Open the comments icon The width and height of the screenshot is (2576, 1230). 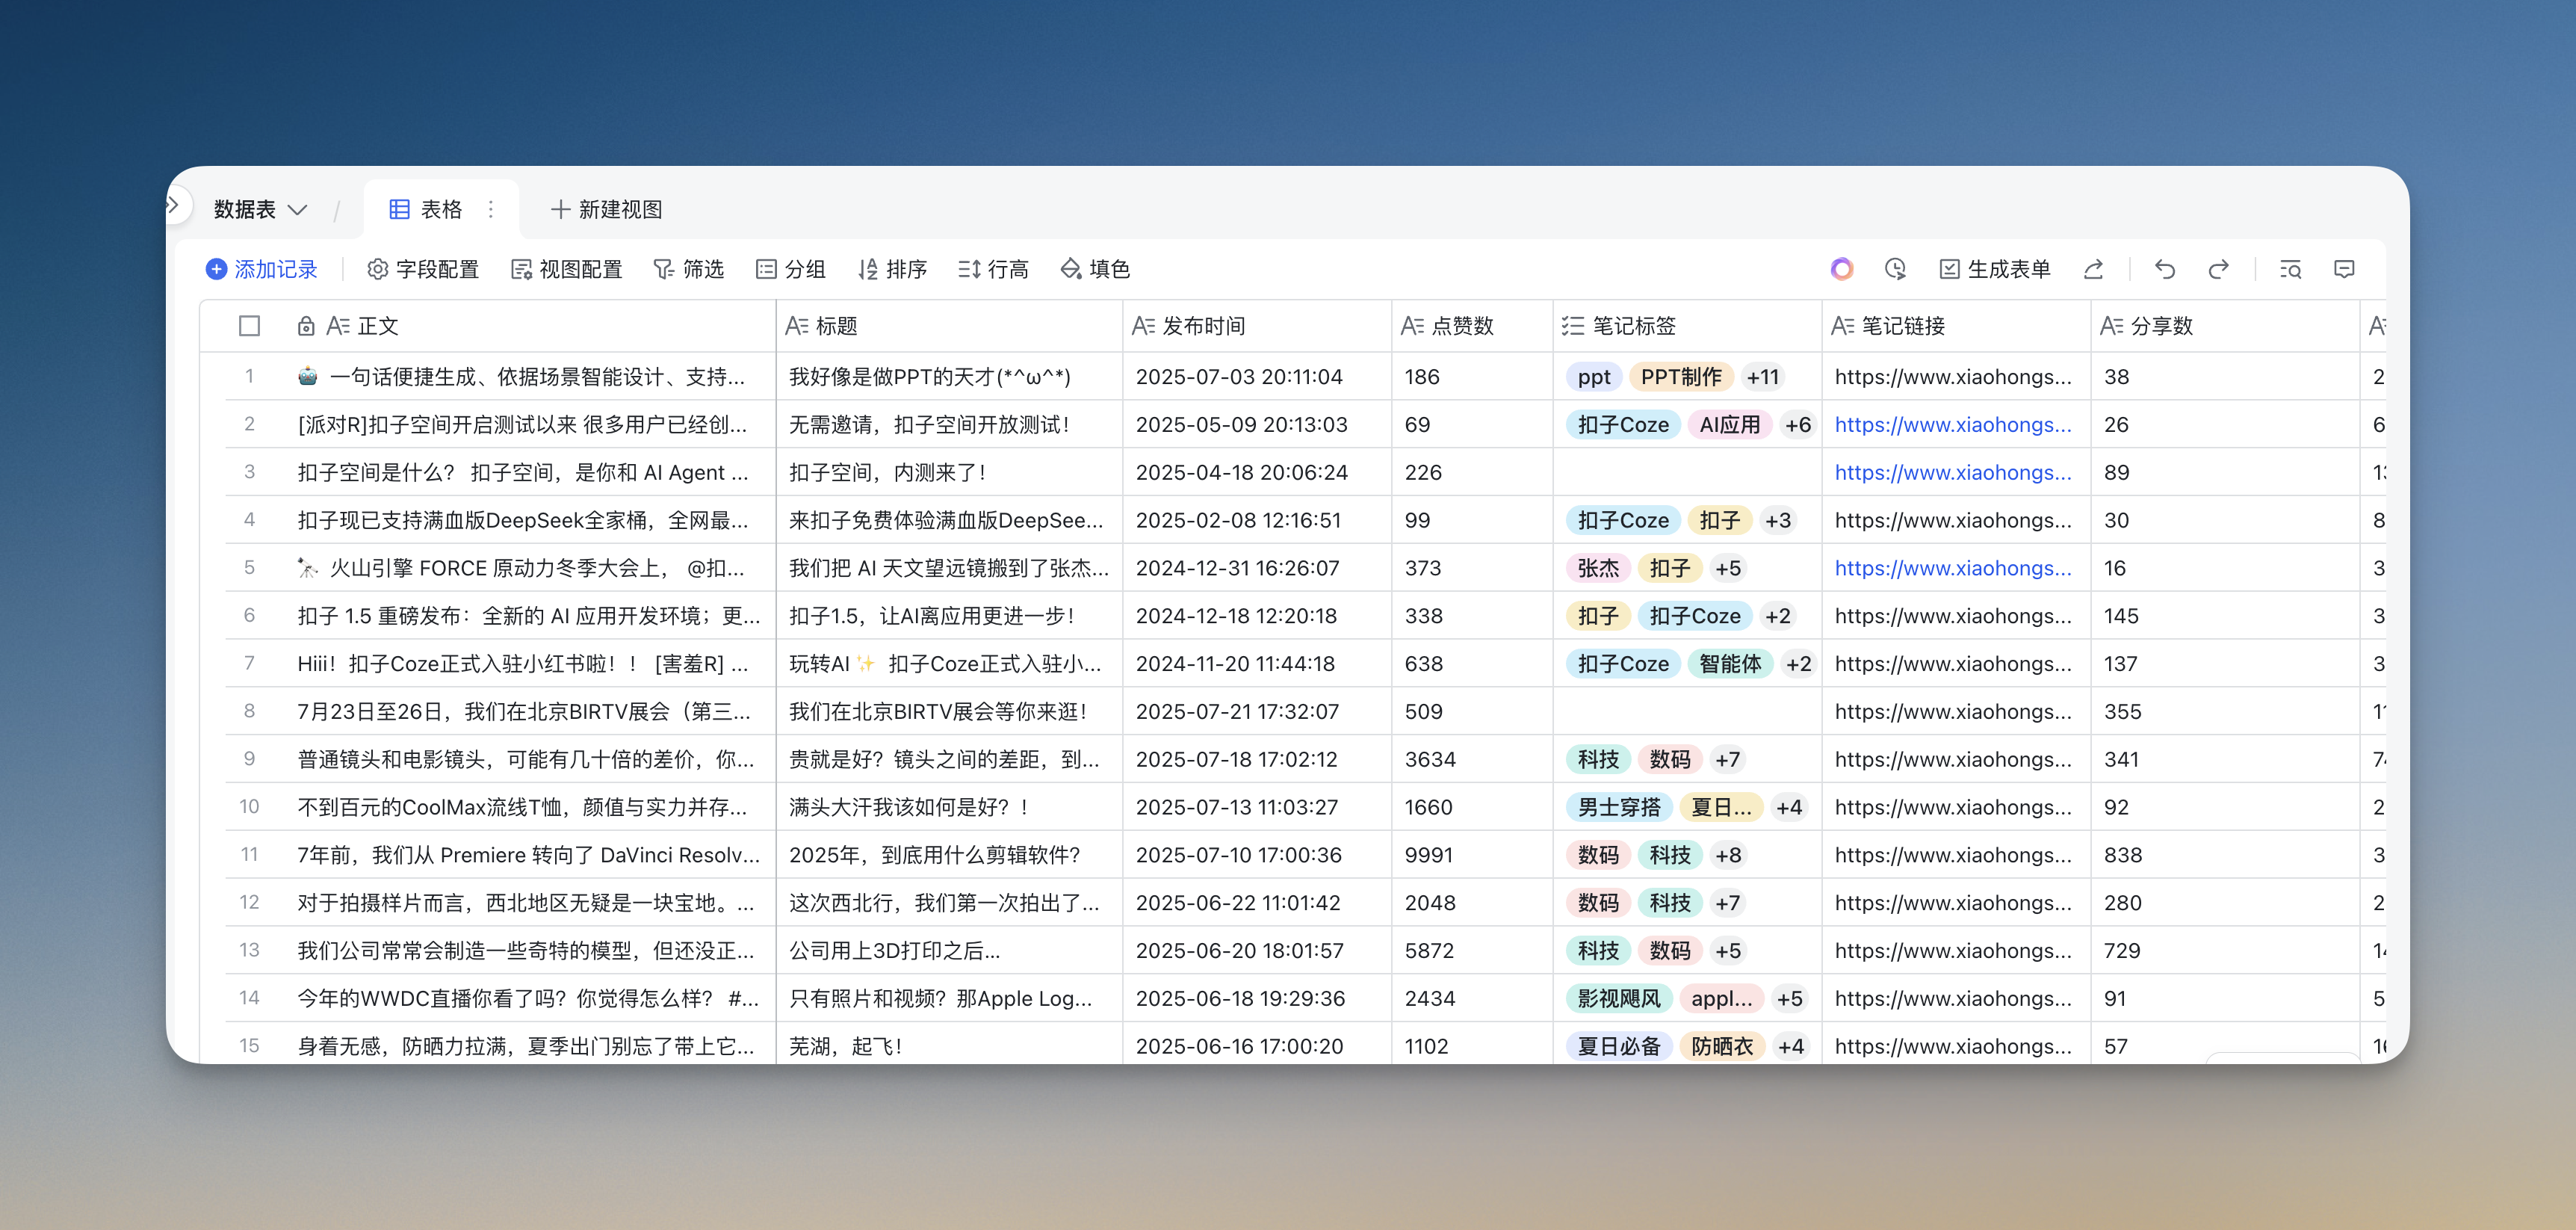click(x=2344, y=269)
